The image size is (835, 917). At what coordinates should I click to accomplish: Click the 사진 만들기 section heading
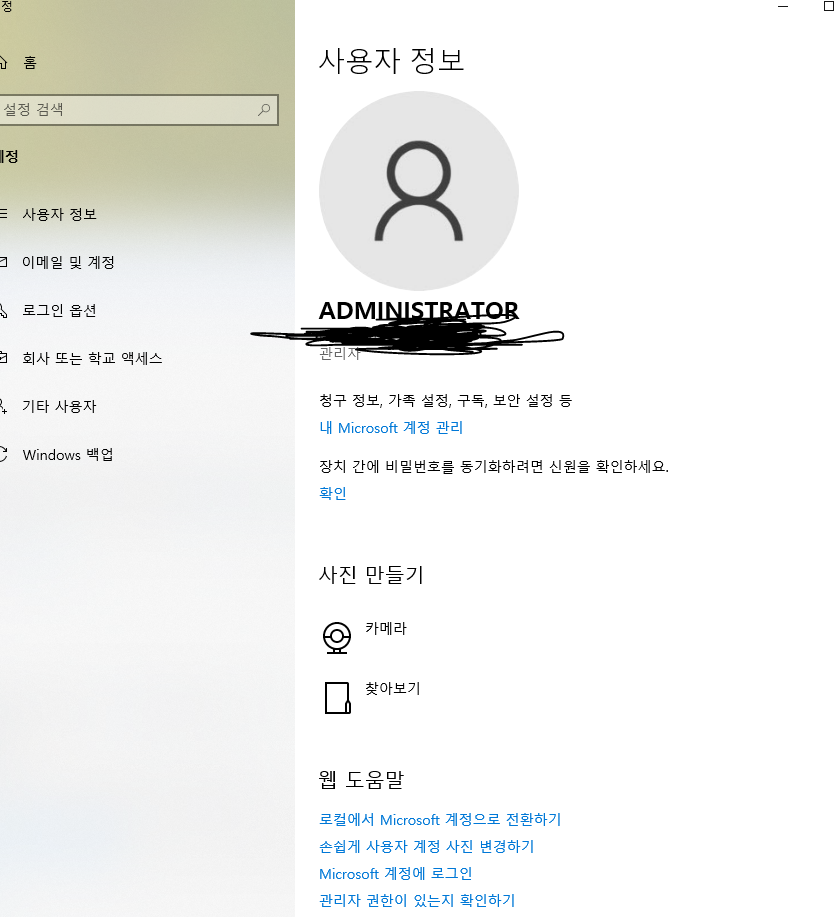(371, 574)
